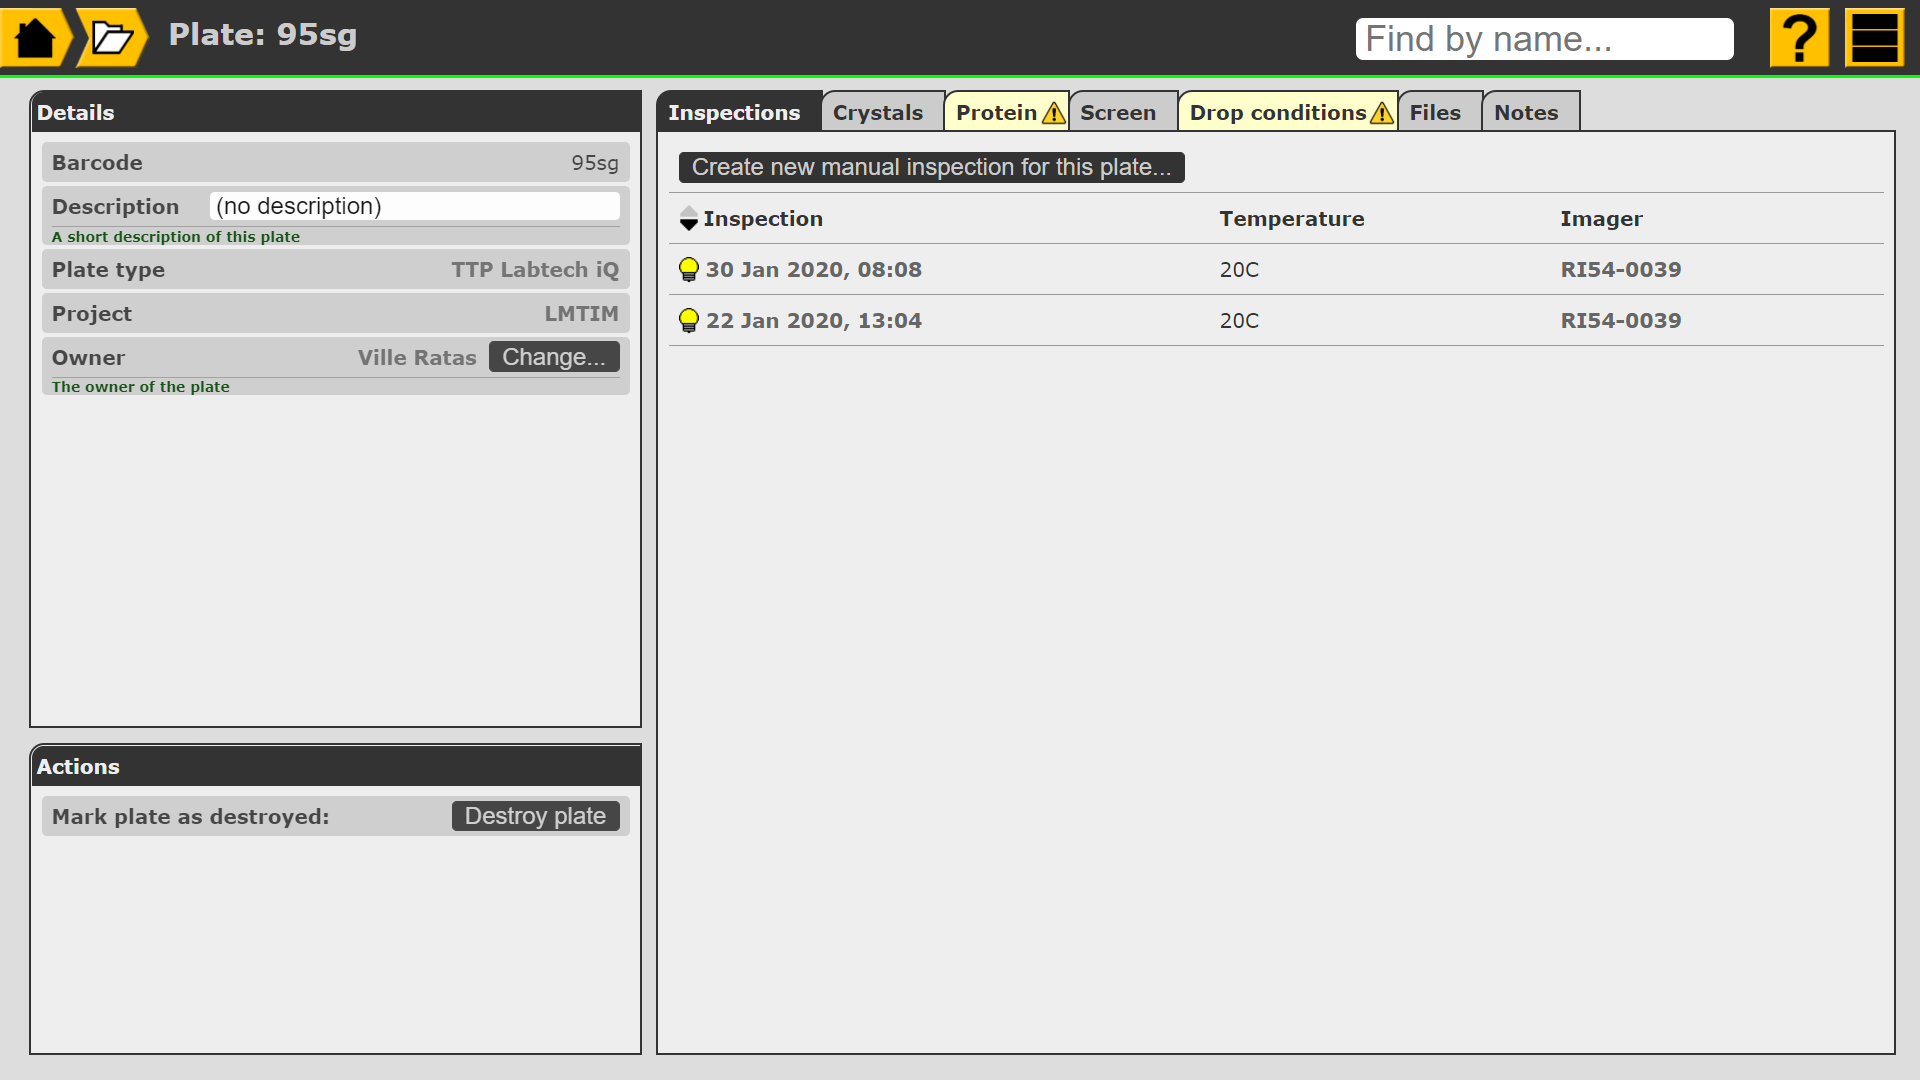1920x1080 pixels.
Task: Click the Home icon in header
Action: [35, 38]
